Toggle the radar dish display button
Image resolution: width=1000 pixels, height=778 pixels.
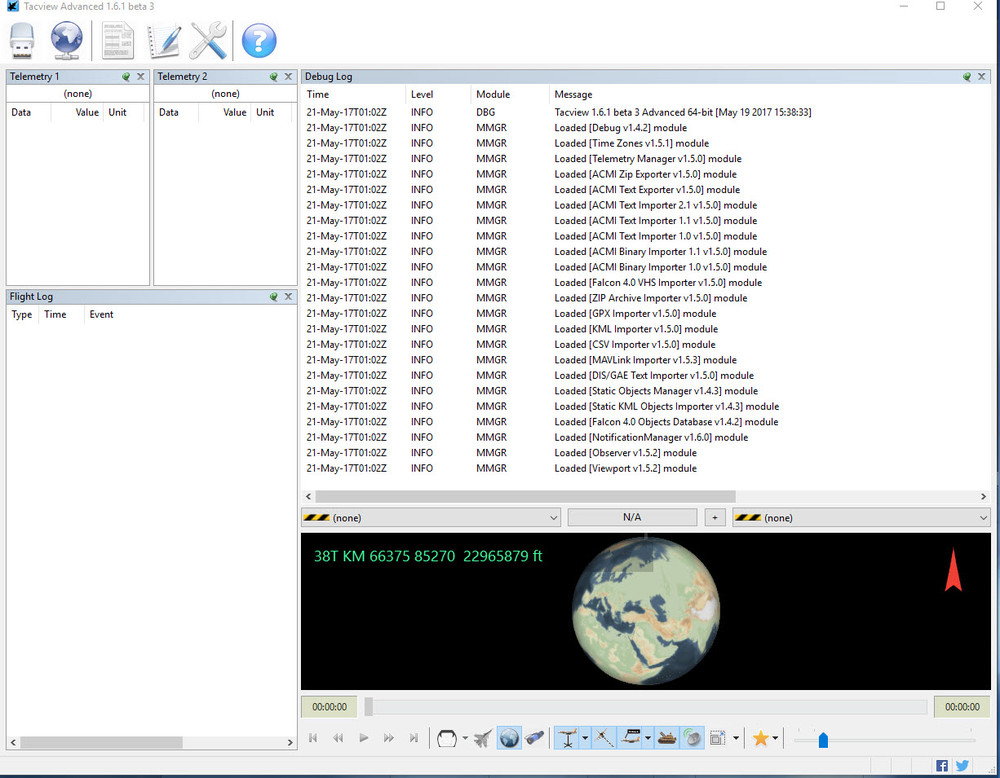[692, 738]
